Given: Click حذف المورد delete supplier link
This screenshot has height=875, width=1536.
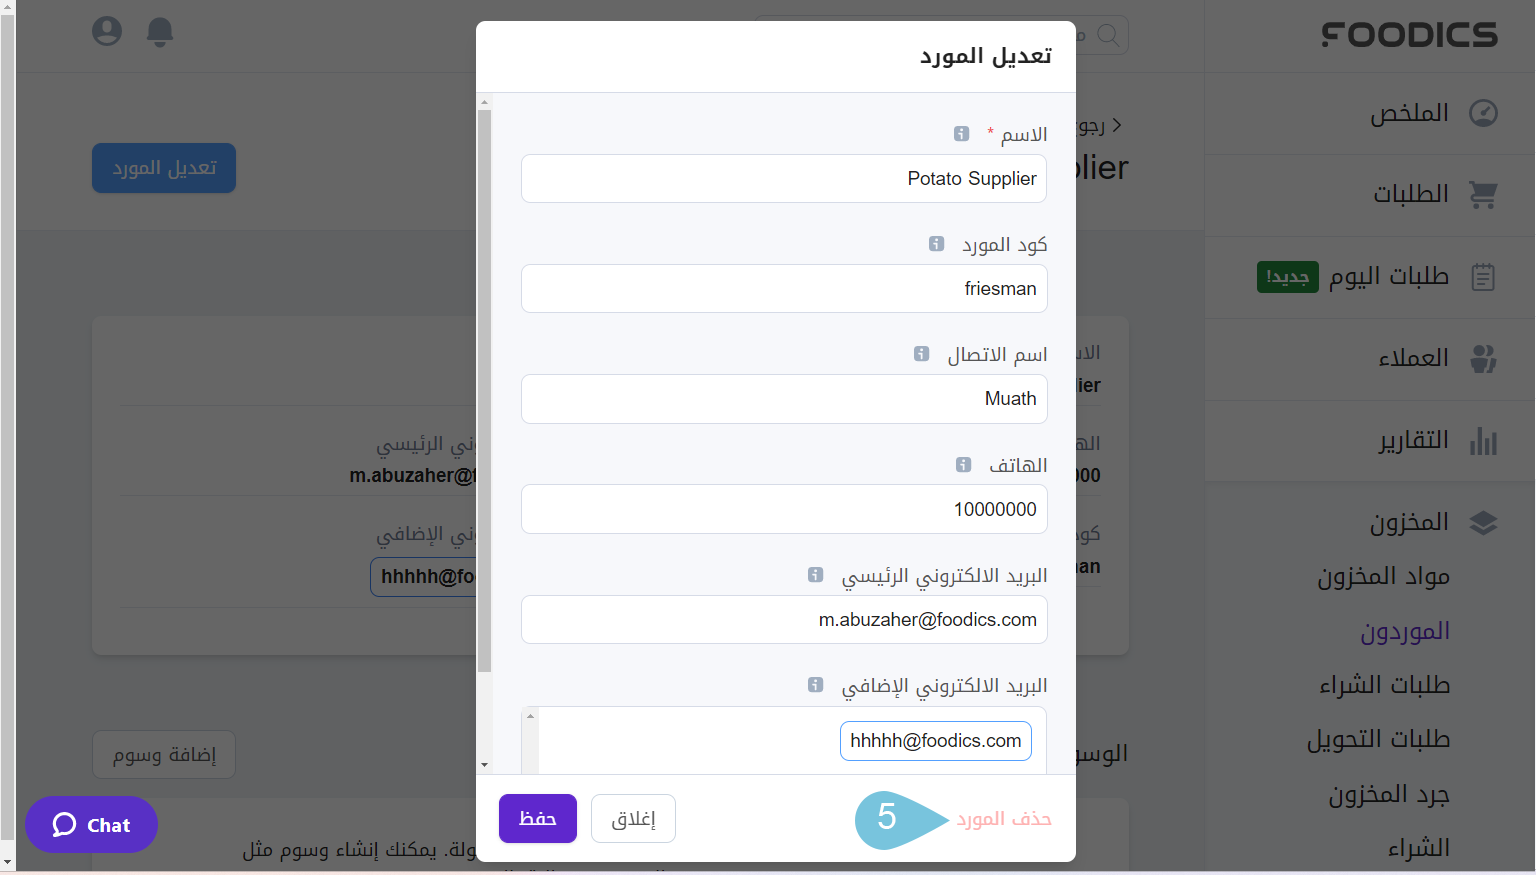Looking at the screenshot, I should [x=1004, y=819].
